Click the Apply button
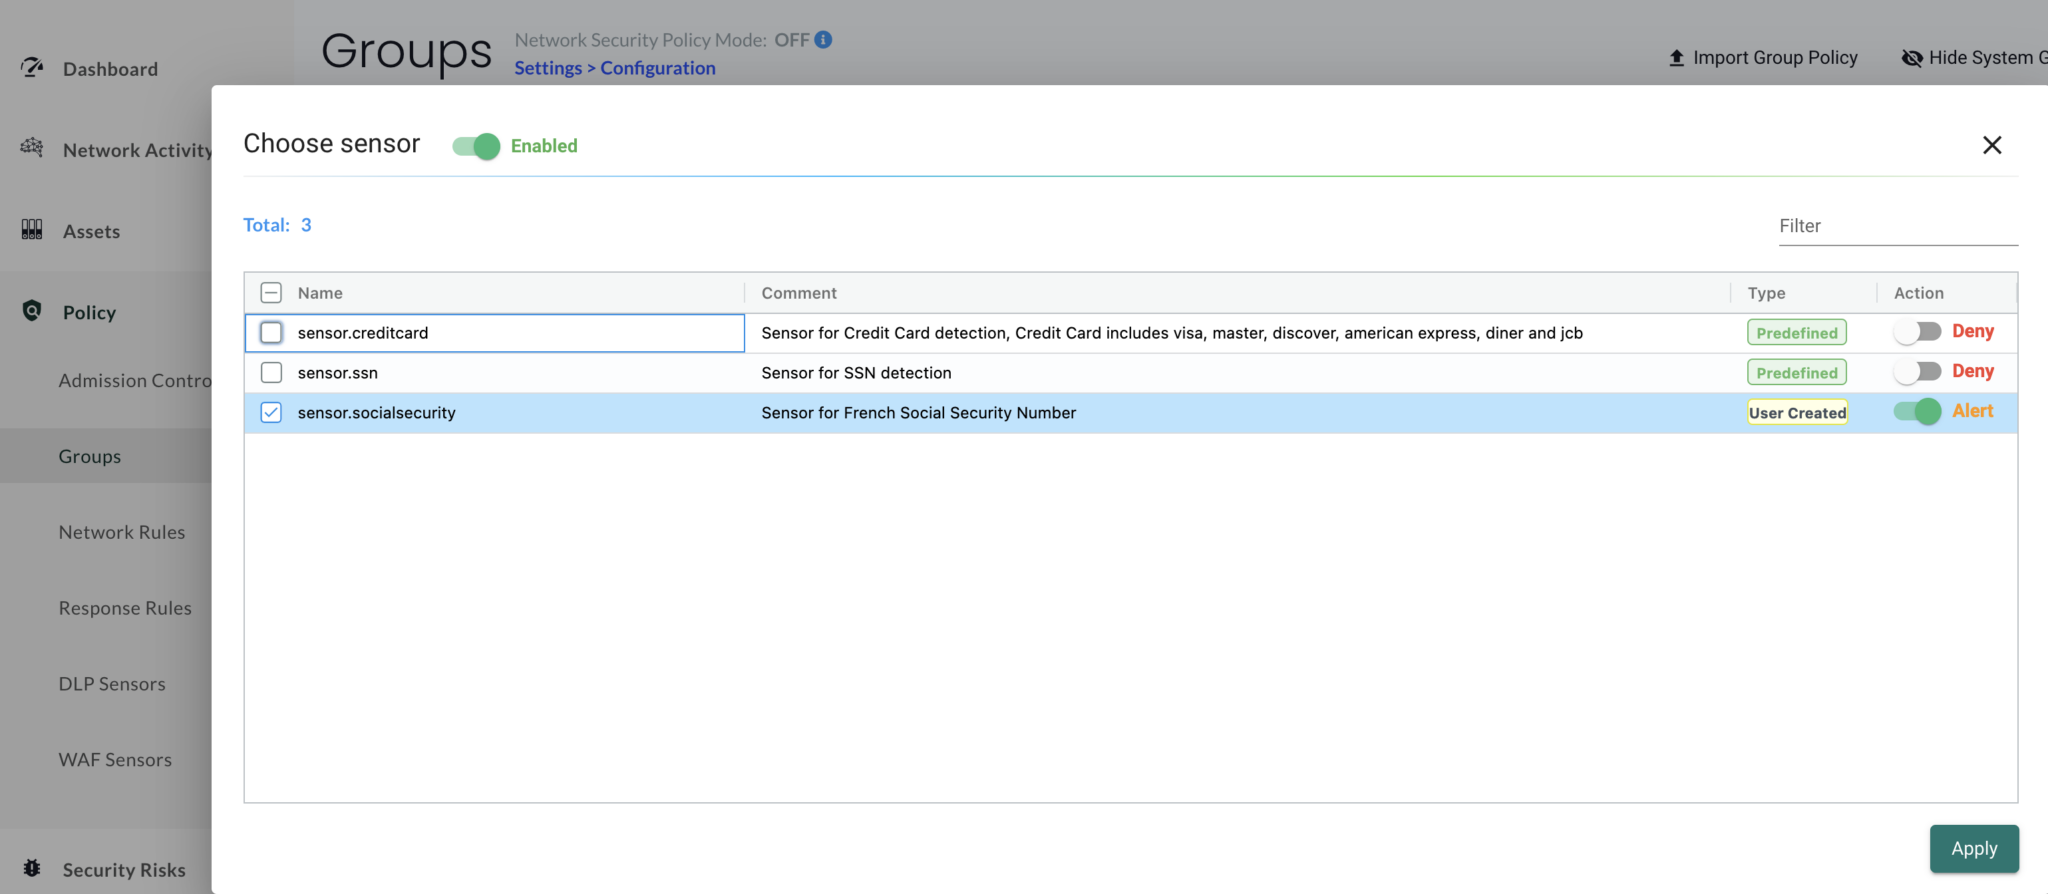The image size is (2048, 894). coord(1974,849)
